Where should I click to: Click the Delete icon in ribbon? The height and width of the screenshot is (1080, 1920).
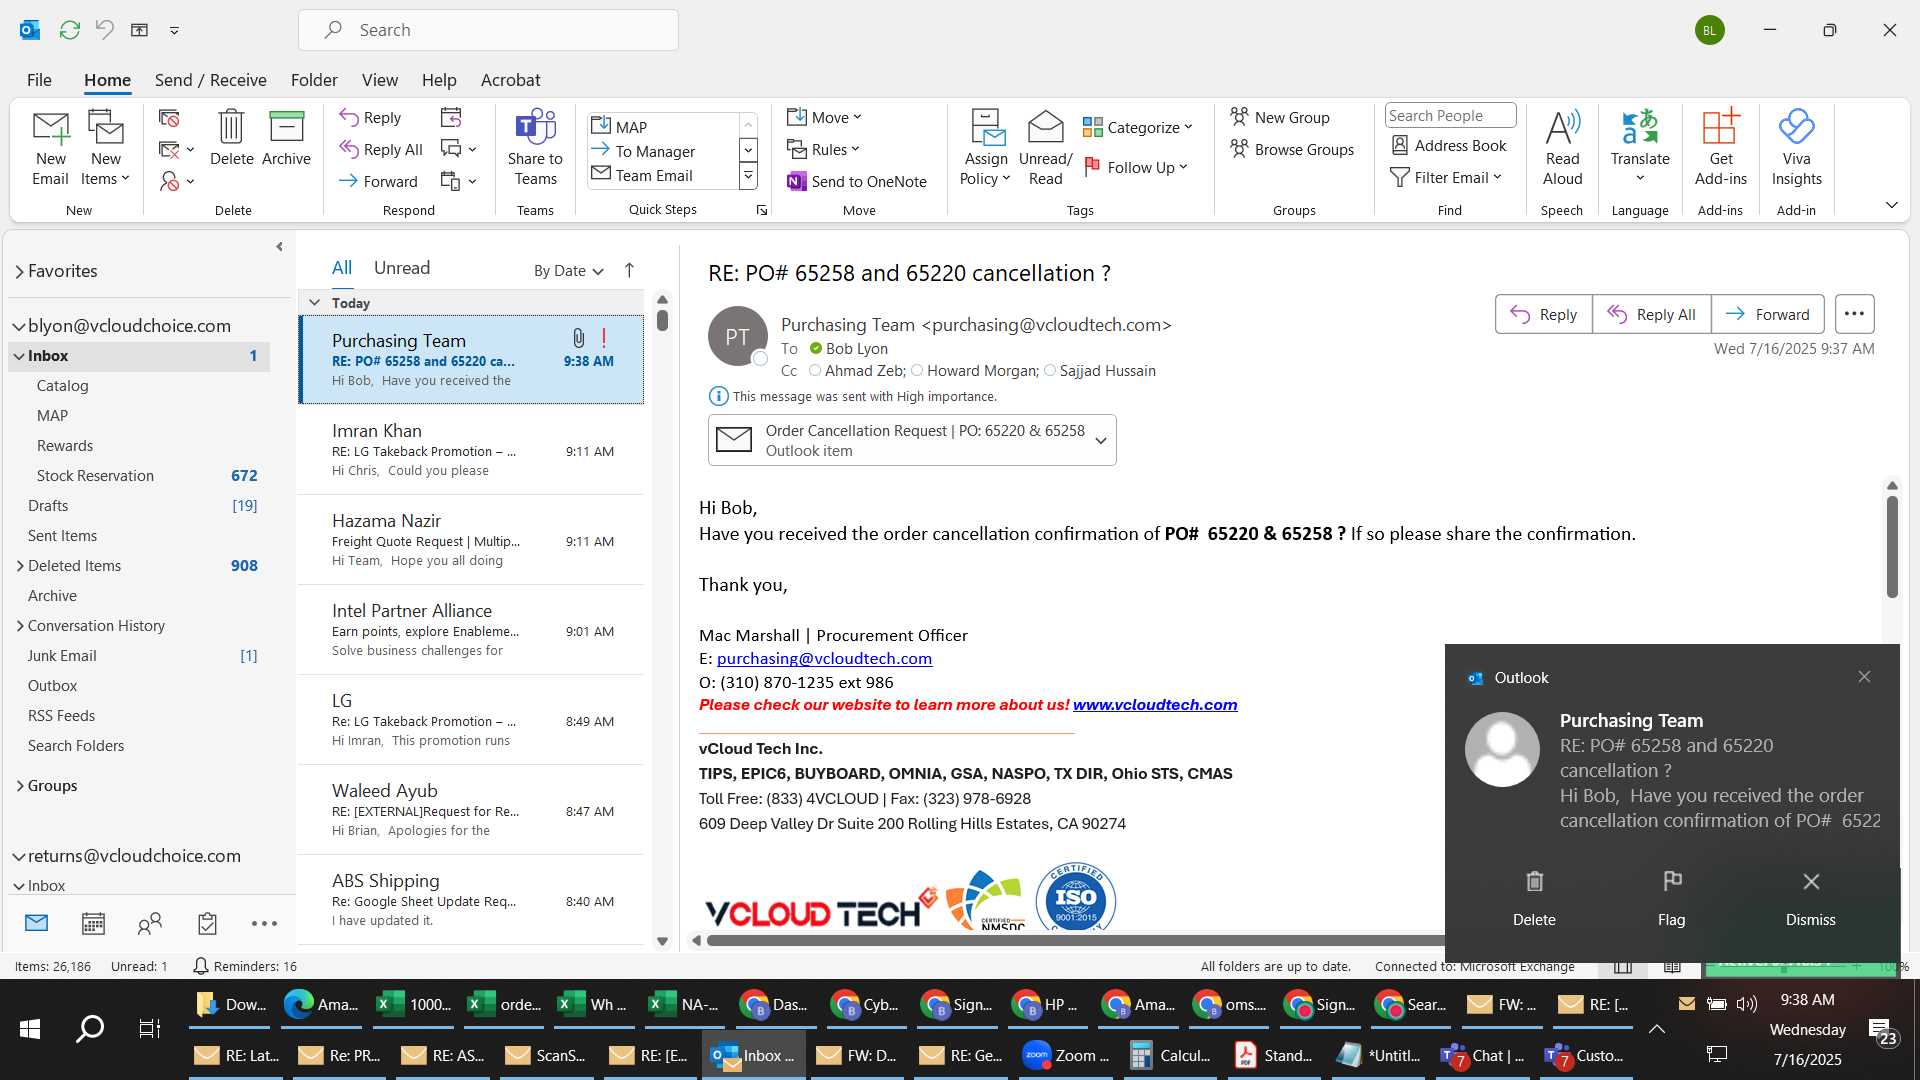coord(231,138)
